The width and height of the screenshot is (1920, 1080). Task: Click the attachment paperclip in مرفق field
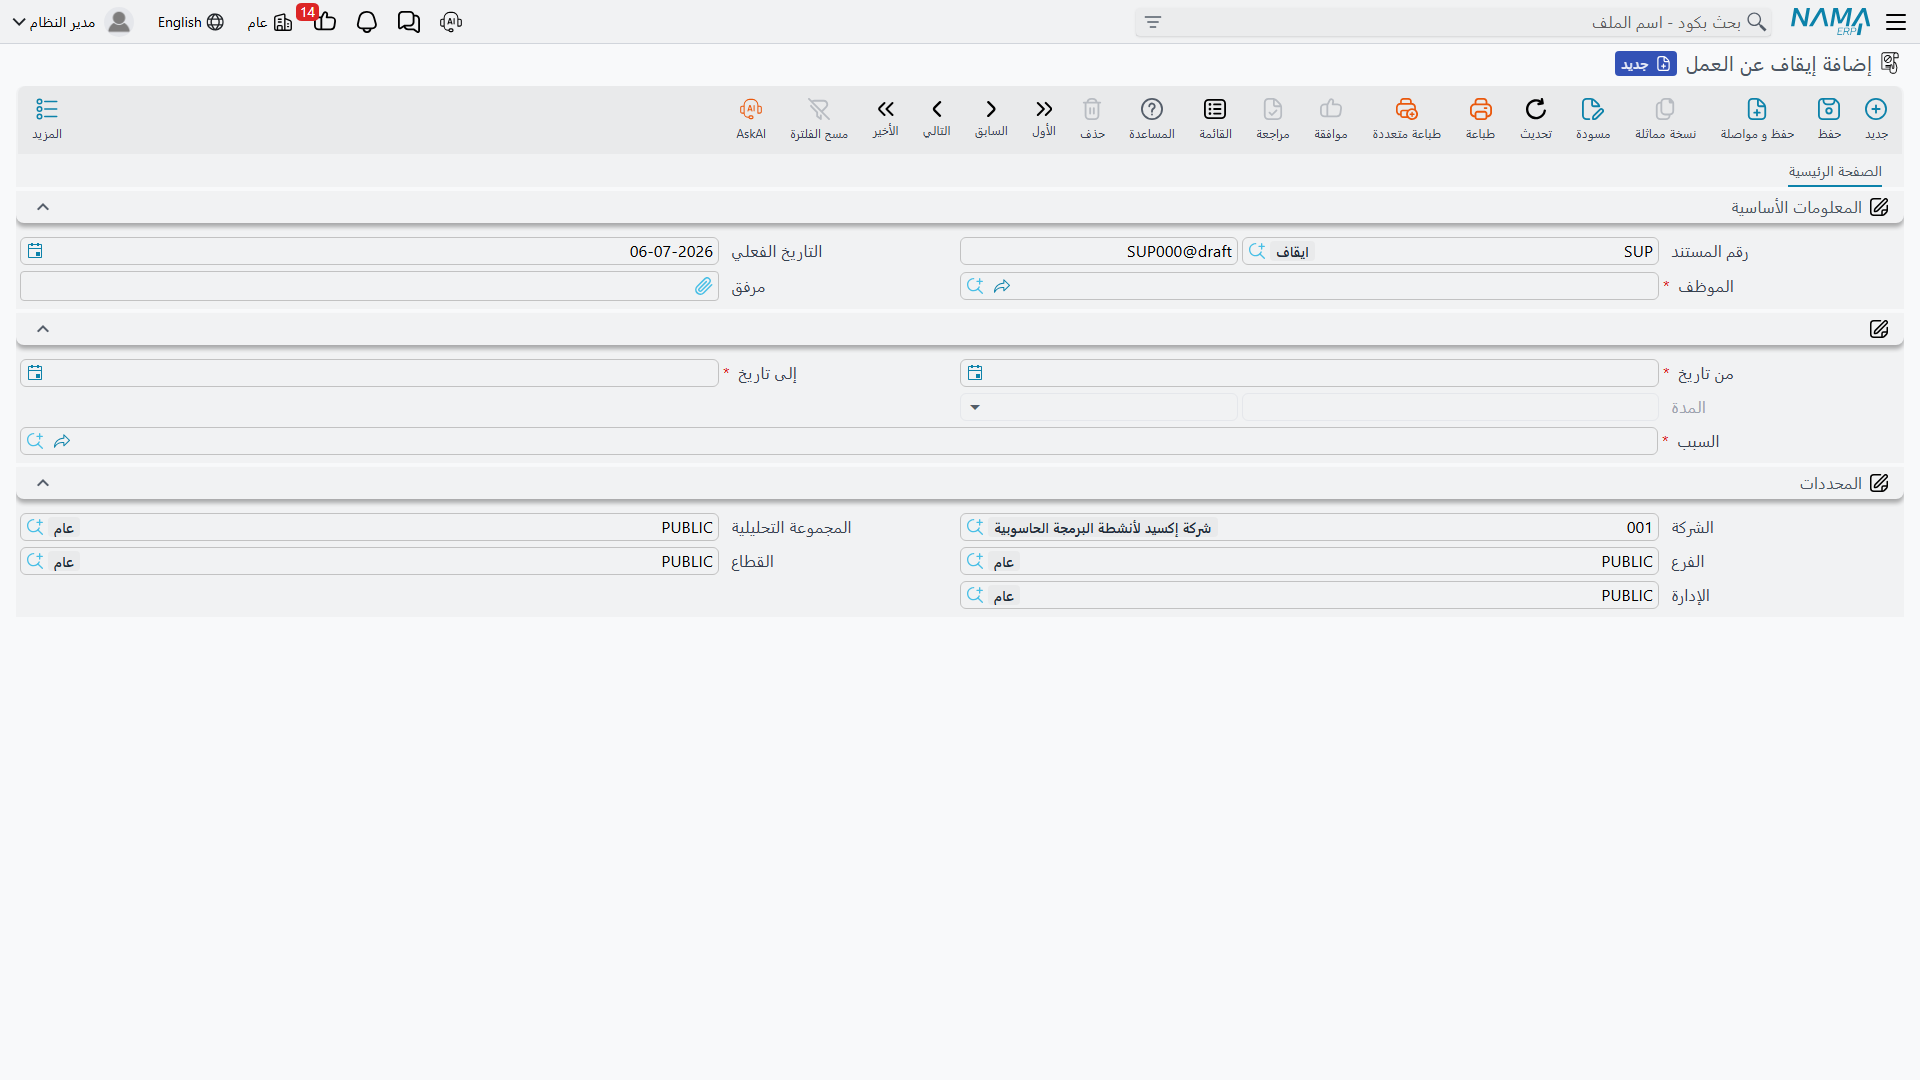pos(704,287)
